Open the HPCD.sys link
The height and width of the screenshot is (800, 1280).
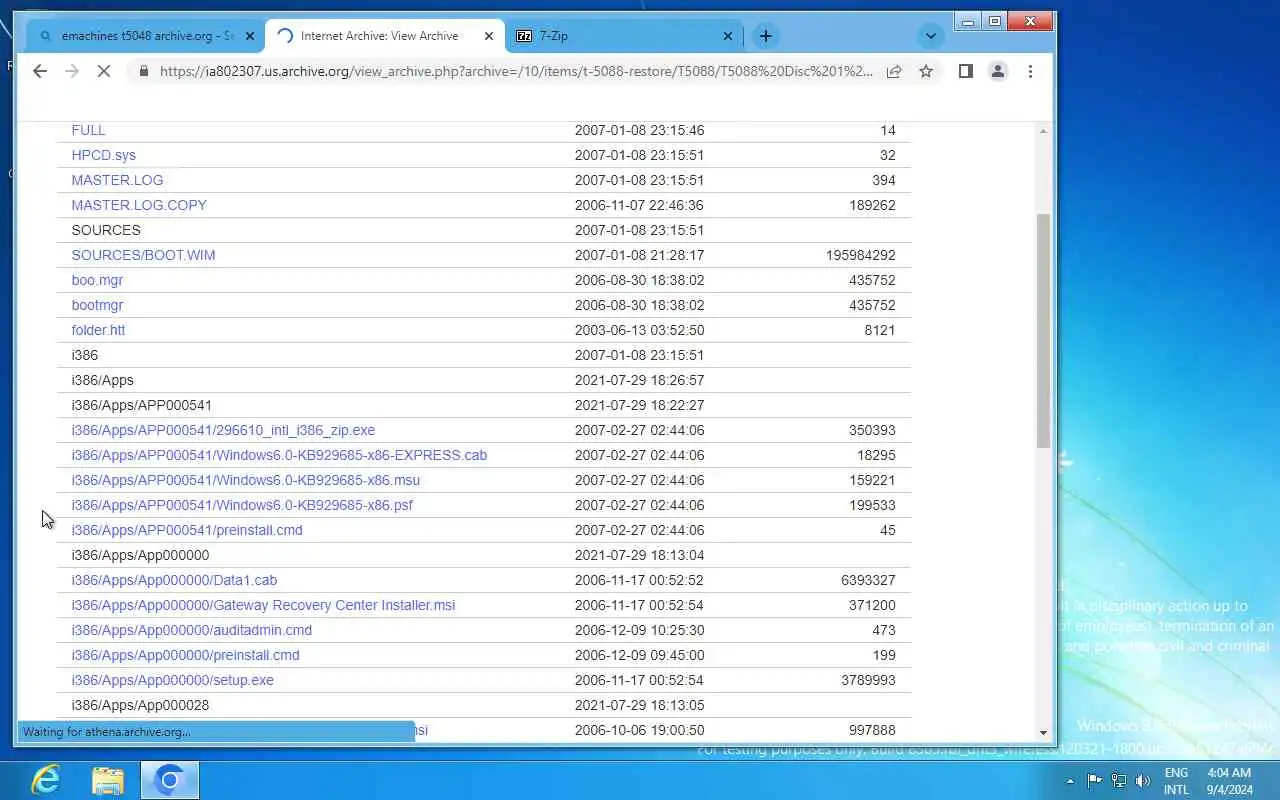(x=103, y=155)
